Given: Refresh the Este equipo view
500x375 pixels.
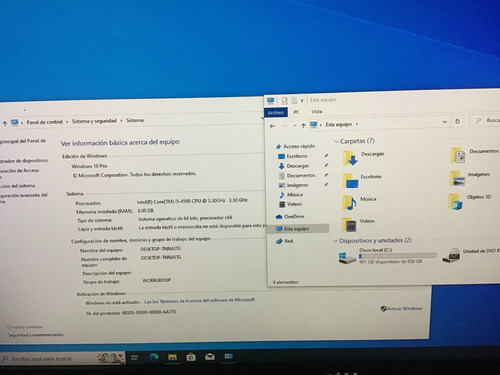Looking at the screenshot, I should [x=458, y=121].
